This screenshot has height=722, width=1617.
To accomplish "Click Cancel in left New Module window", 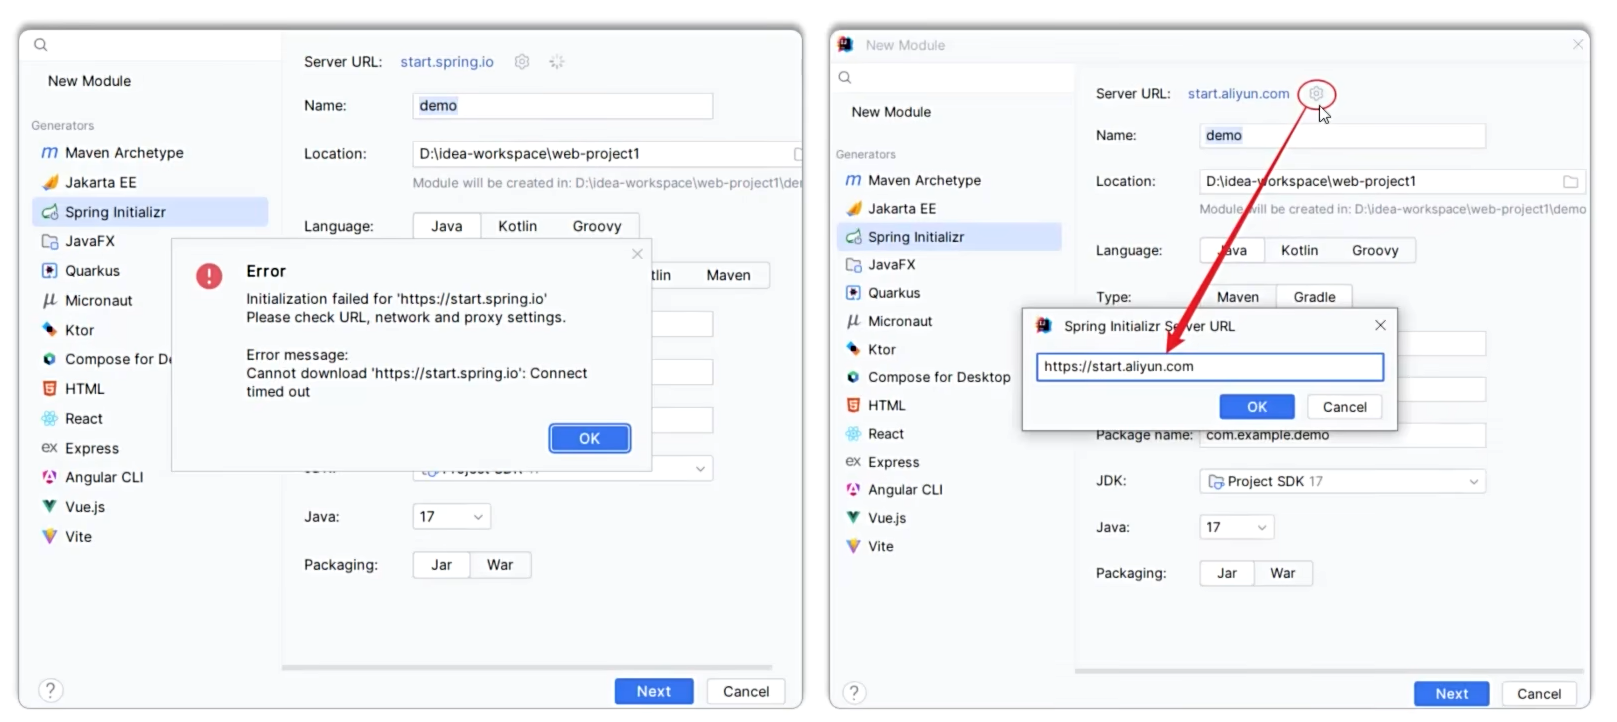I will (x=746, y=691).
